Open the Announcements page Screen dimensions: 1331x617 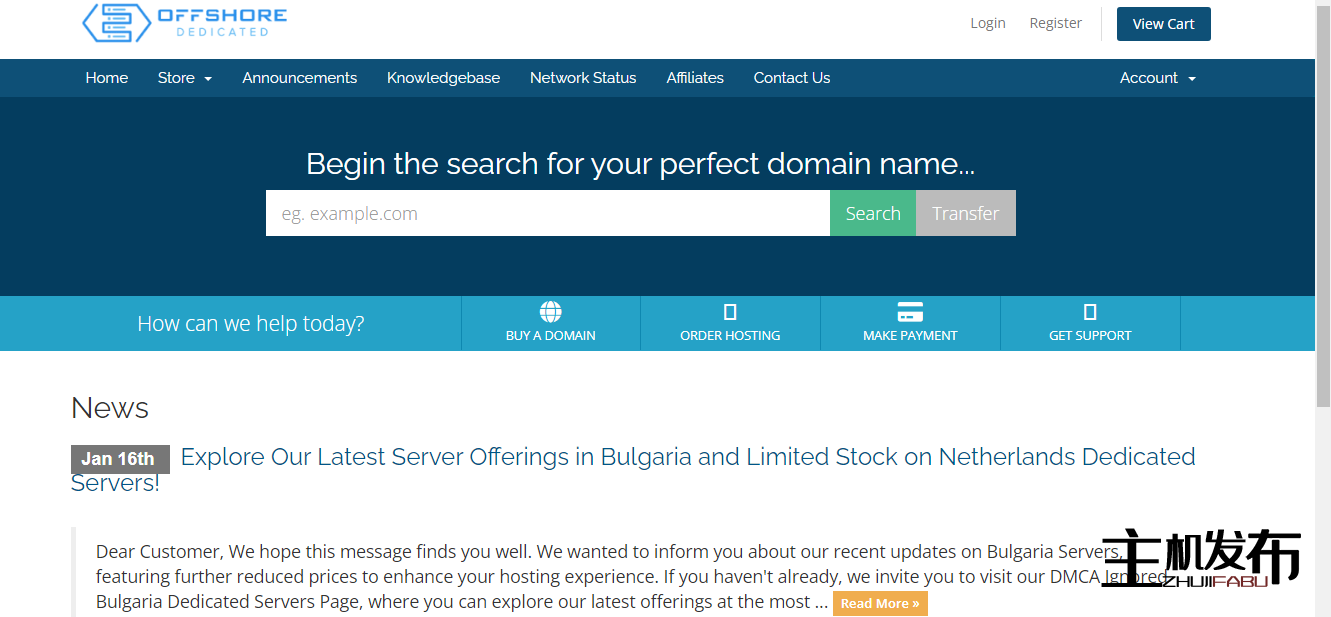coord(299,78)
